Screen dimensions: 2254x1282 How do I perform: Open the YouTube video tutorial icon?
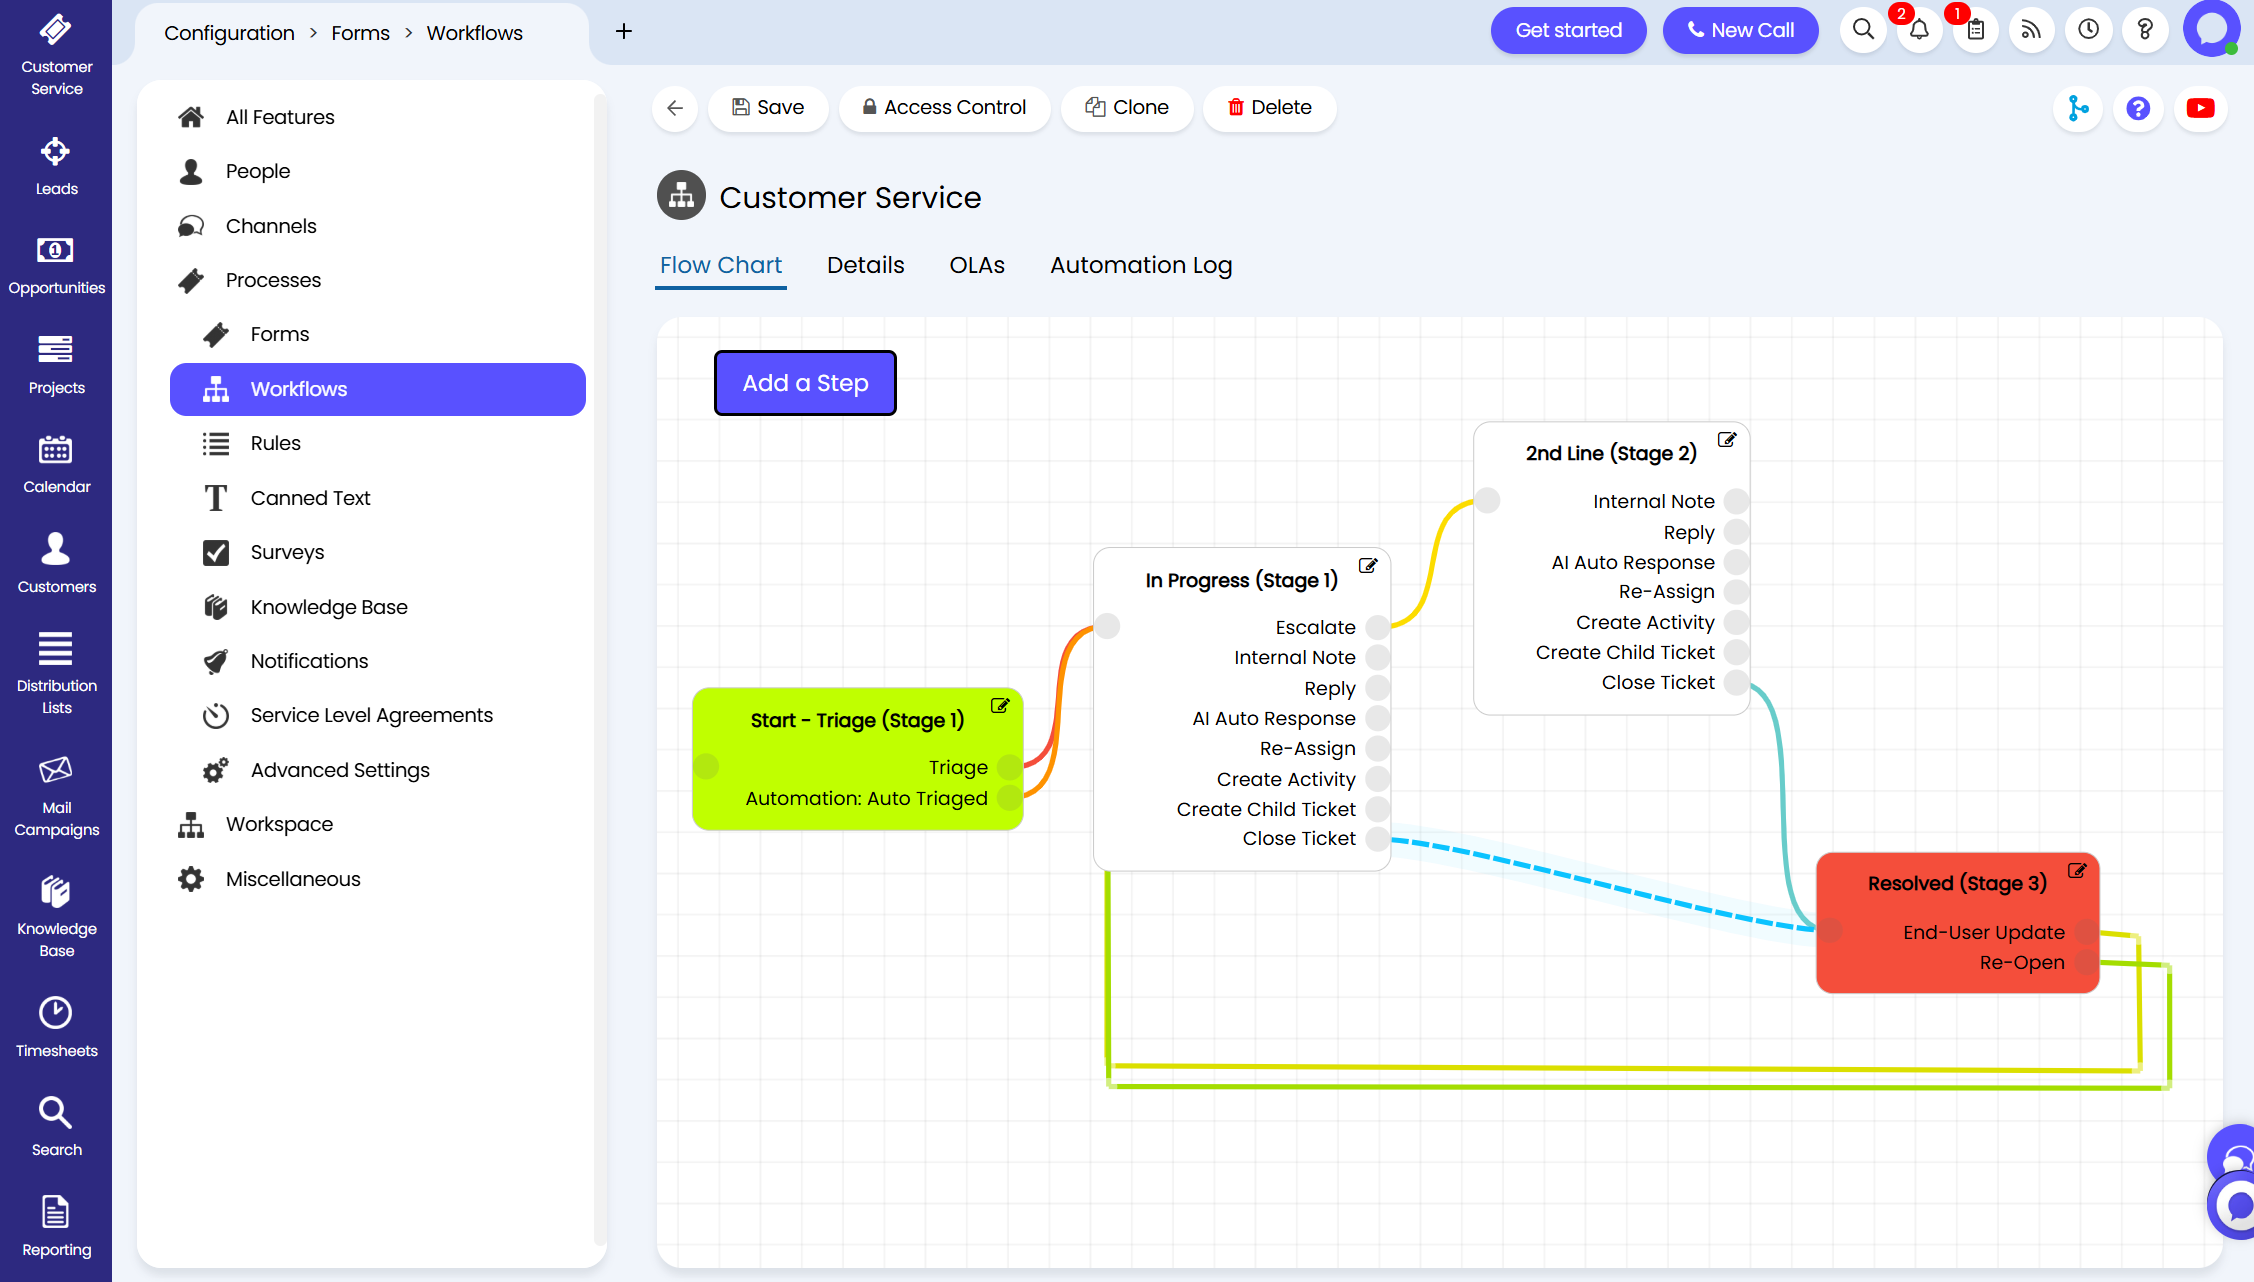click(x=2200, y=108)
